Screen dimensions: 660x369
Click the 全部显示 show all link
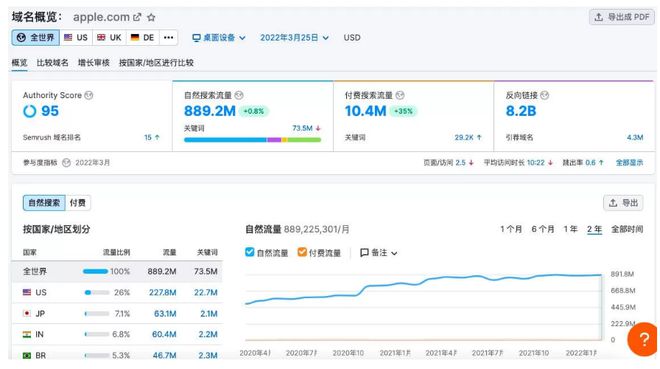coord(629,162)
